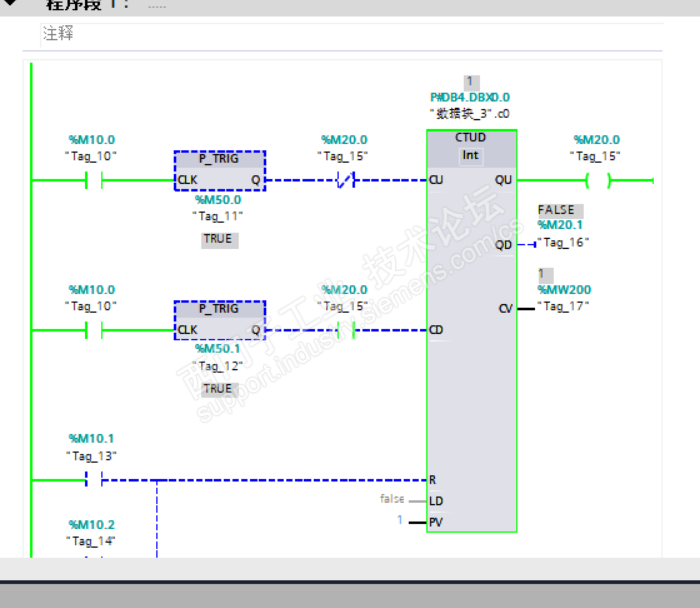
Task: Click the CU input pin of CTUD
Action: pos(436,180)
